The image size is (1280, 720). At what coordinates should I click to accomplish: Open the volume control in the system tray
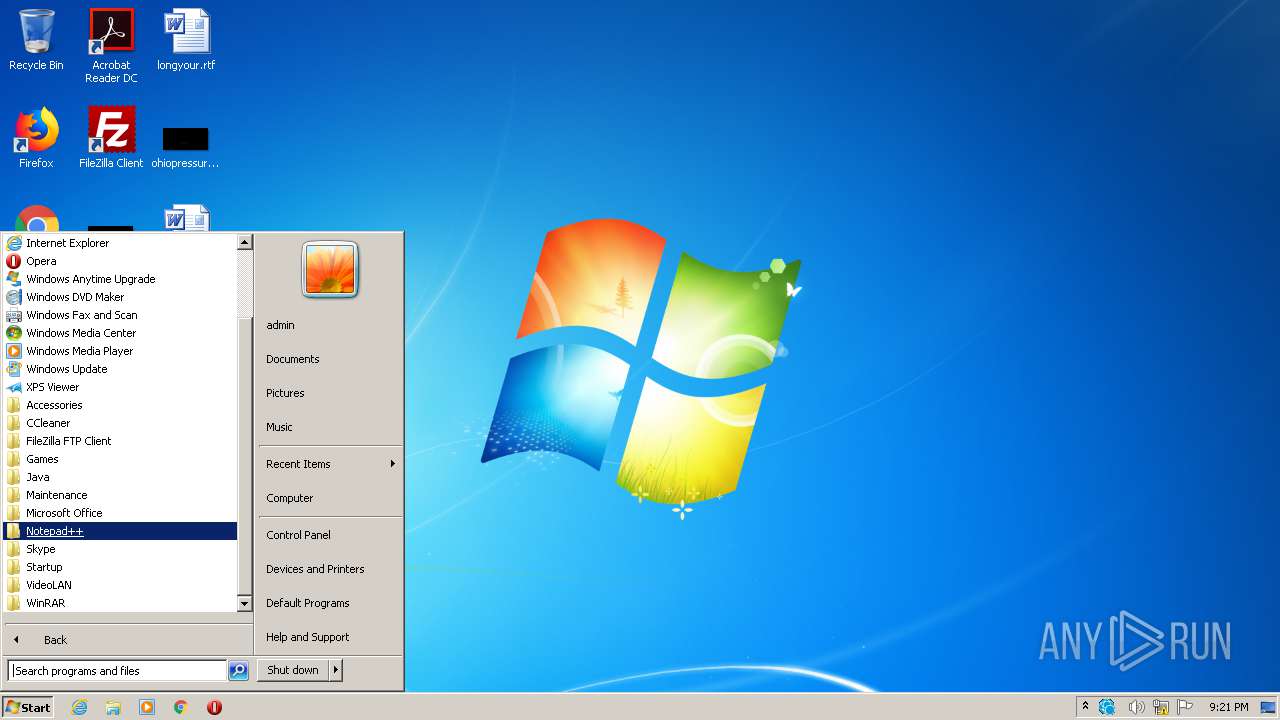click(1136, 707)
